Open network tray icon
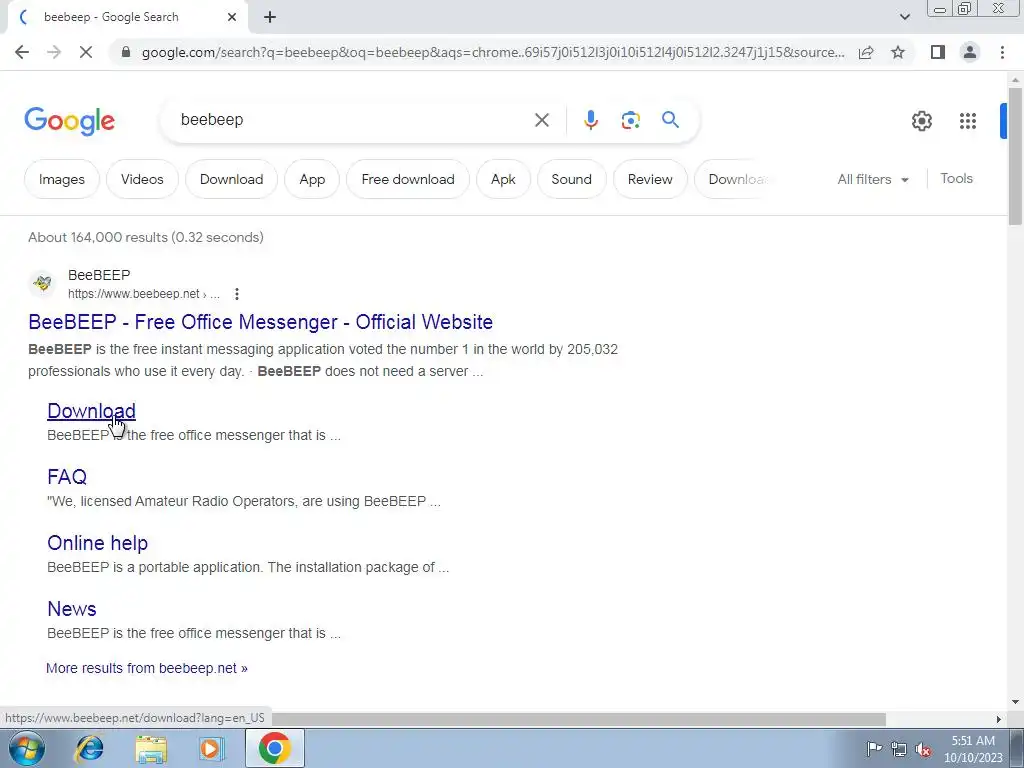 point(899,749)
